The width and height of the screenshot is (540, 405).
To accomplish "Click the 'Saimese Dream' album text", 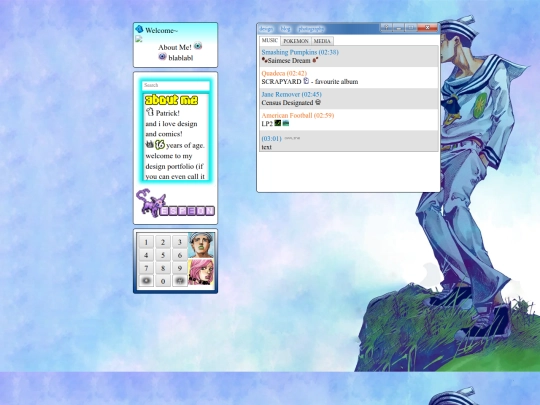I will pyautogui.click(x=289, y=61).
